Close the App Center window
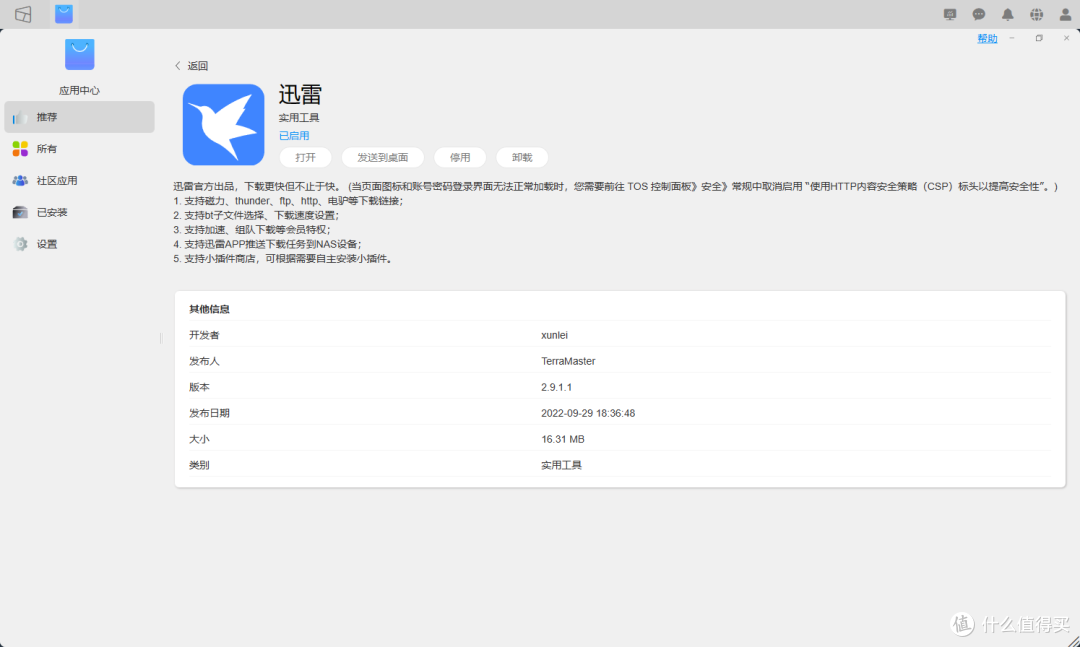This screenshot has height=647, width=1080. 1066,39
